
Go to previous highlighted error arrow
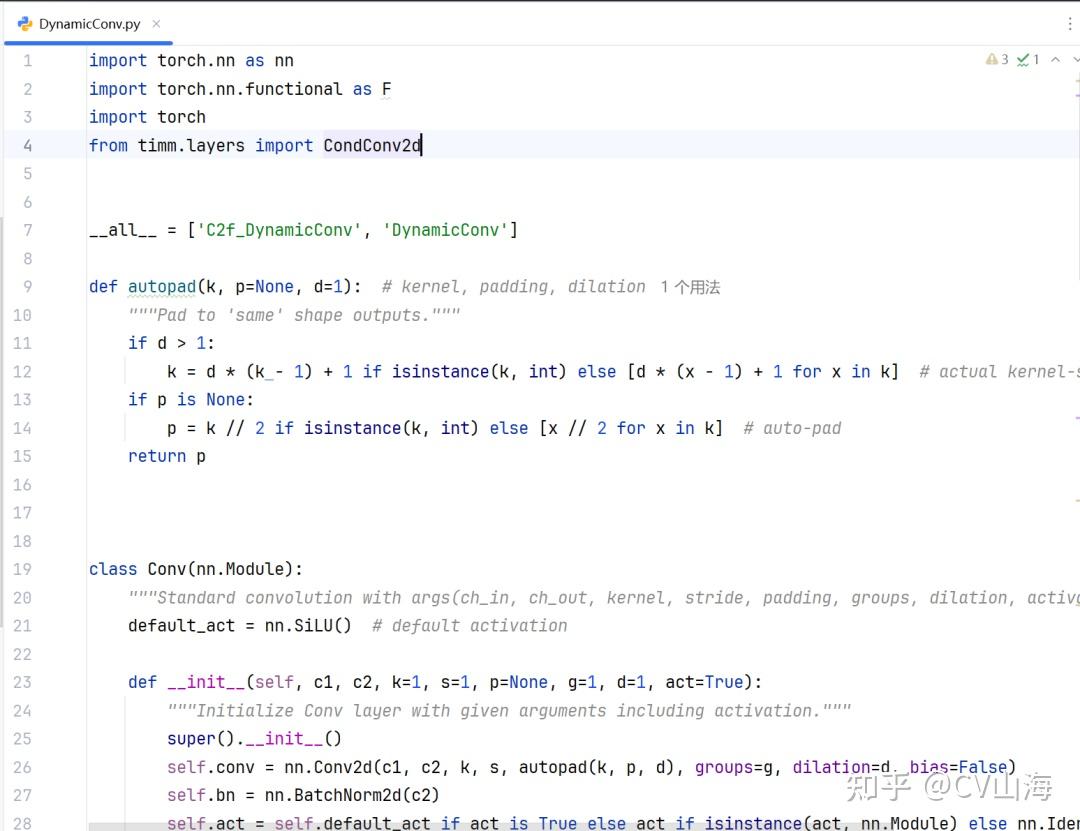[x=1055, y=60]
